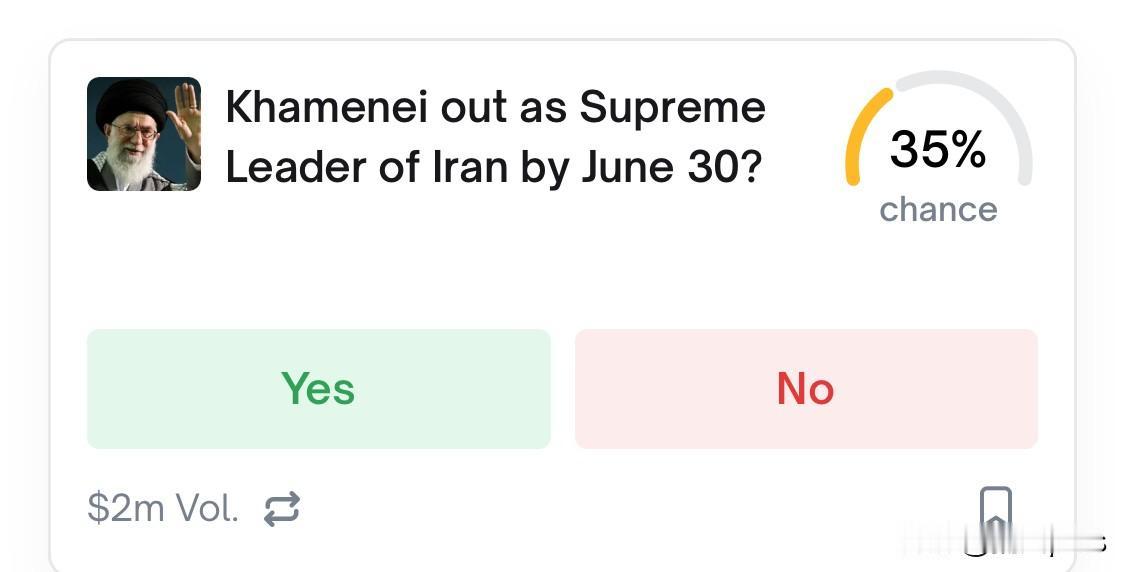Click the waving hand in the portrait
Screen dimensions: 1125x572
(x=185, y=115)
